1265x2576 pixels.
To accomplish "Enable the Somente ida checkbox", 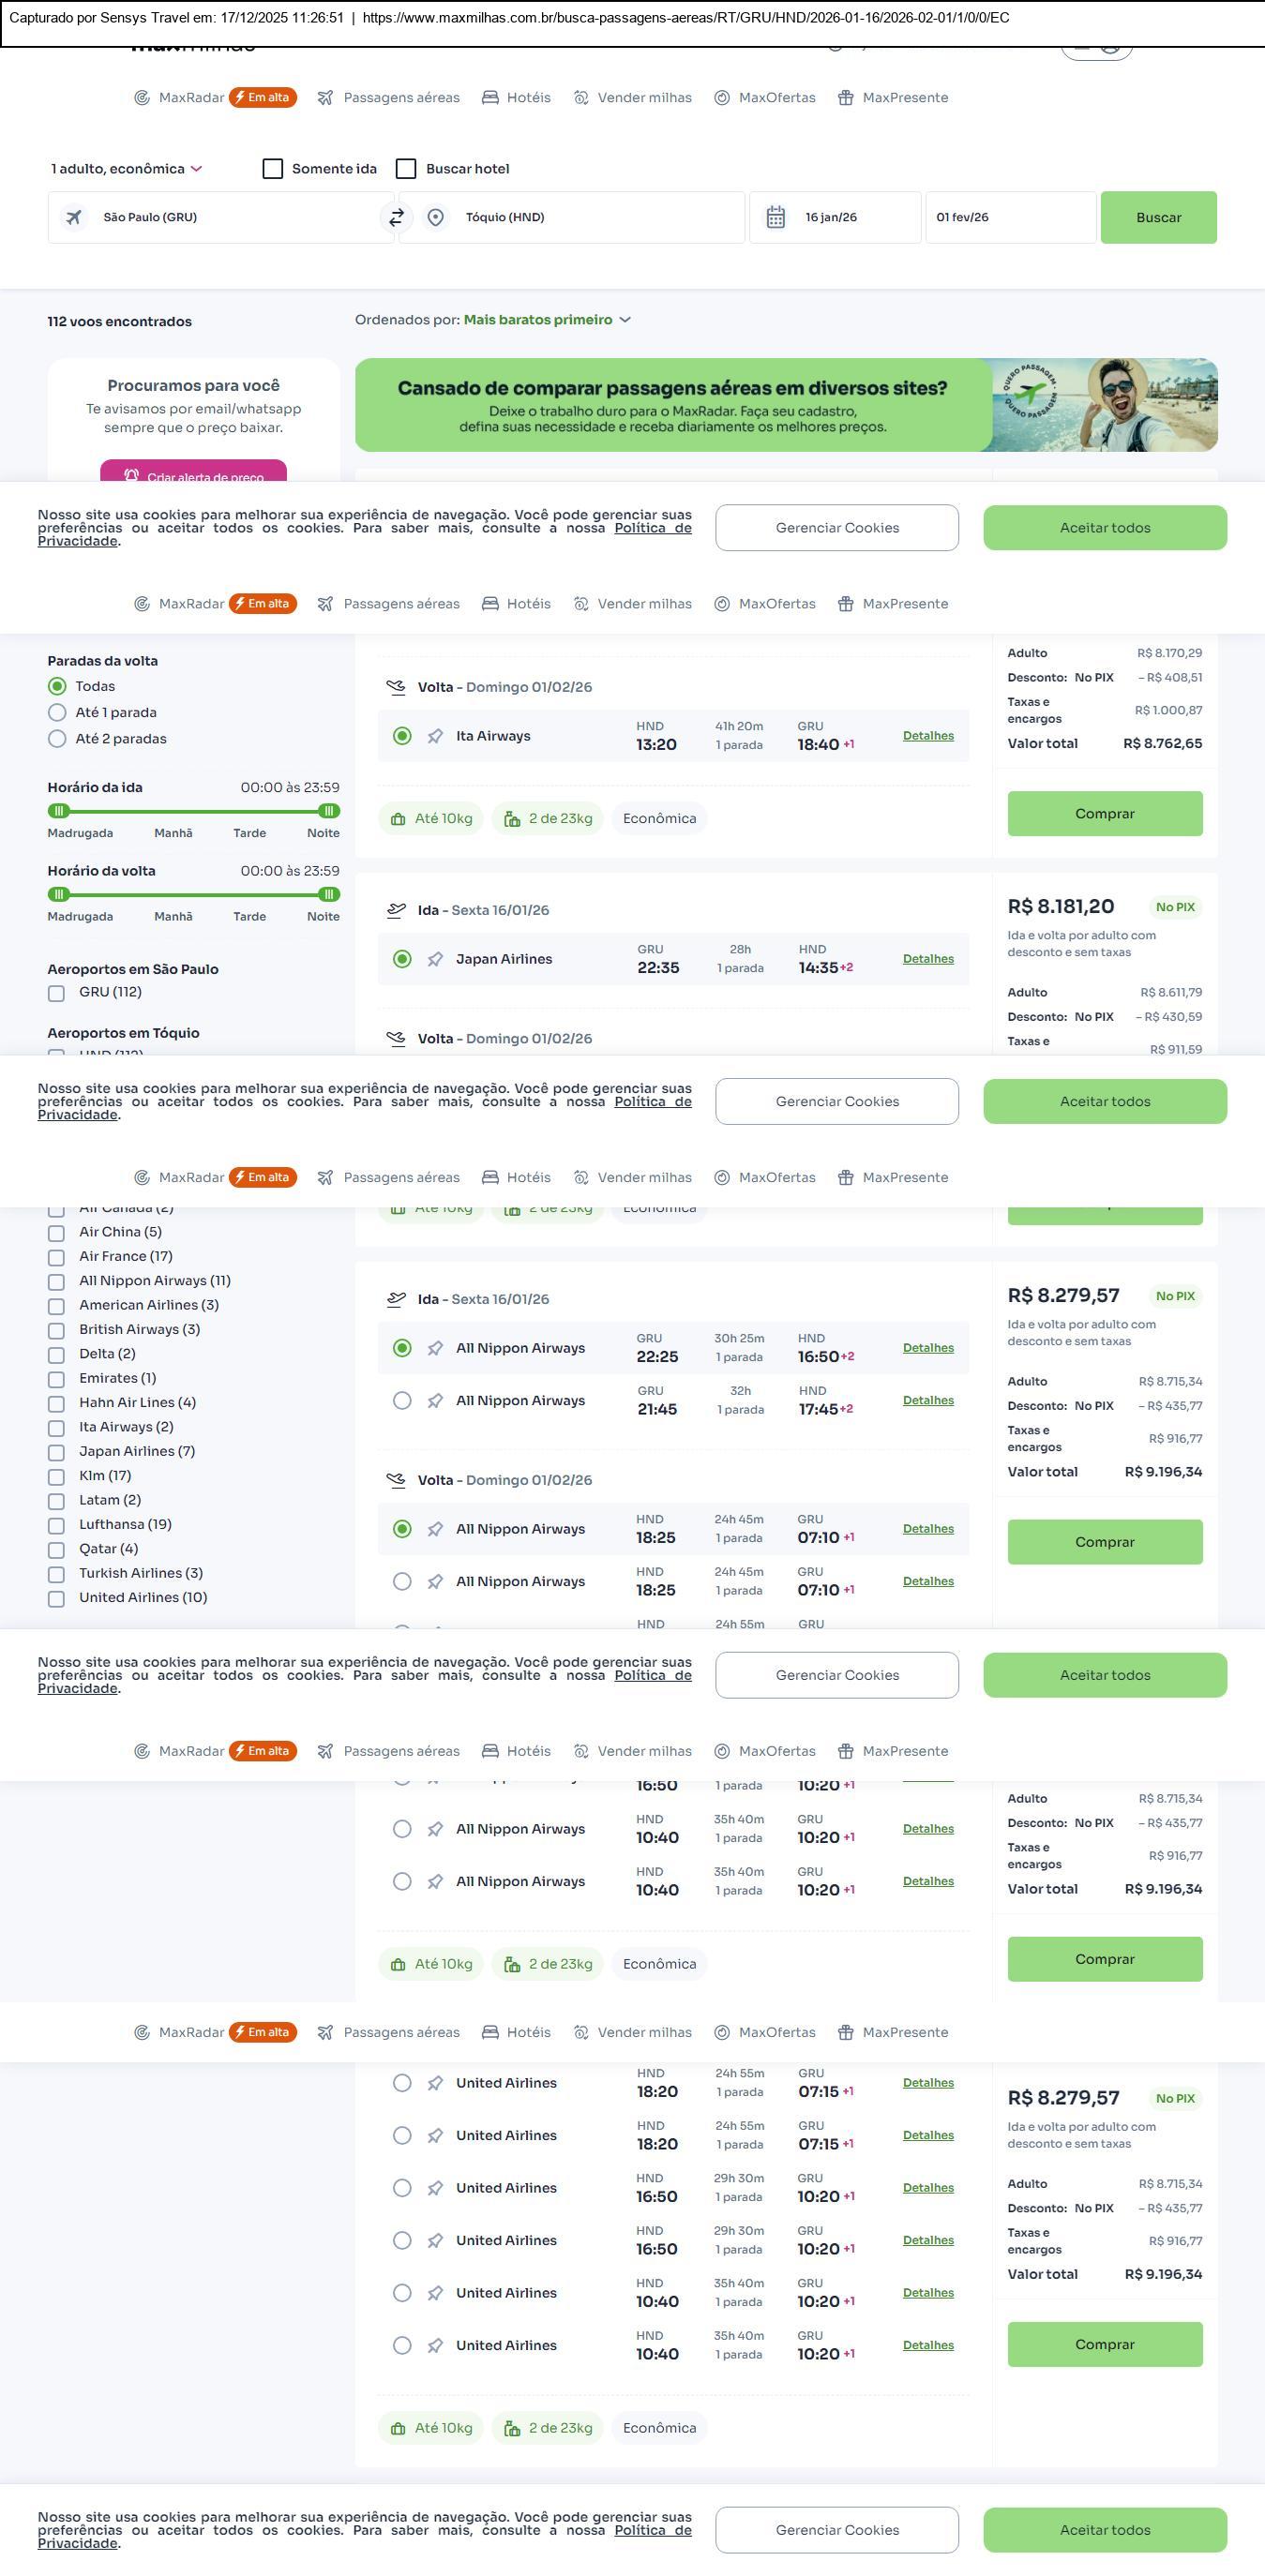I will tap(273, 169).
